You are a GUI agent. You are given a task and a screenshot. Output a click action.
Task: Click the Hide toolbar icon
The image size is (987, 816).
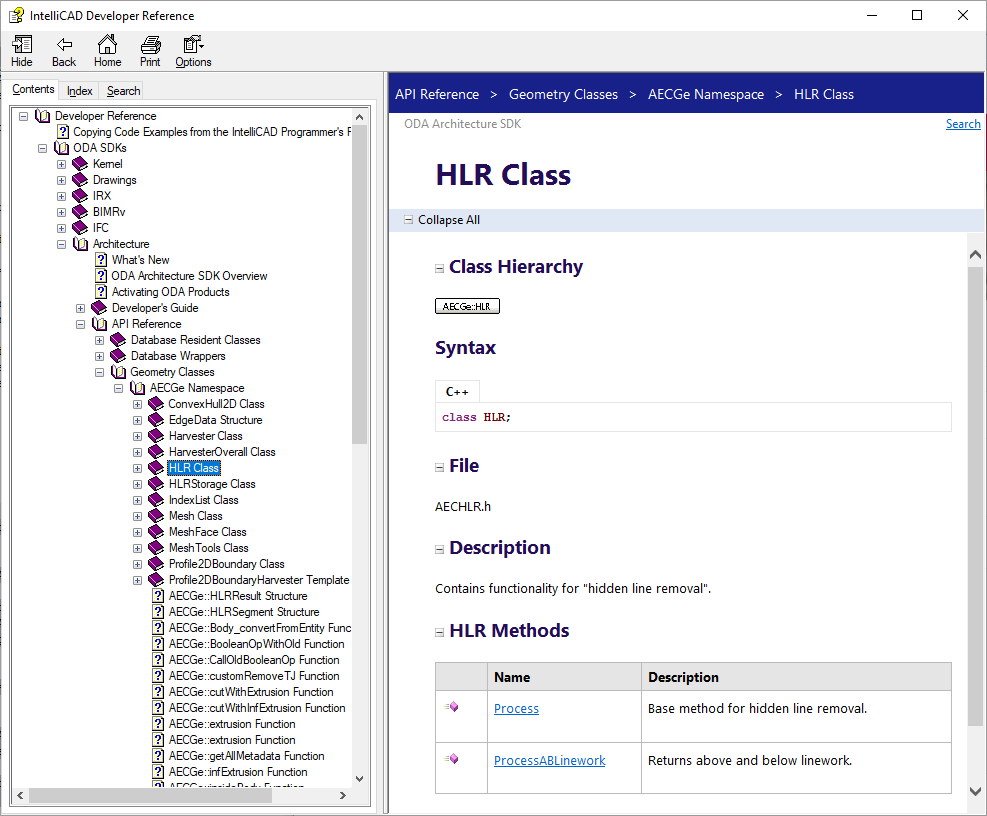22,45
